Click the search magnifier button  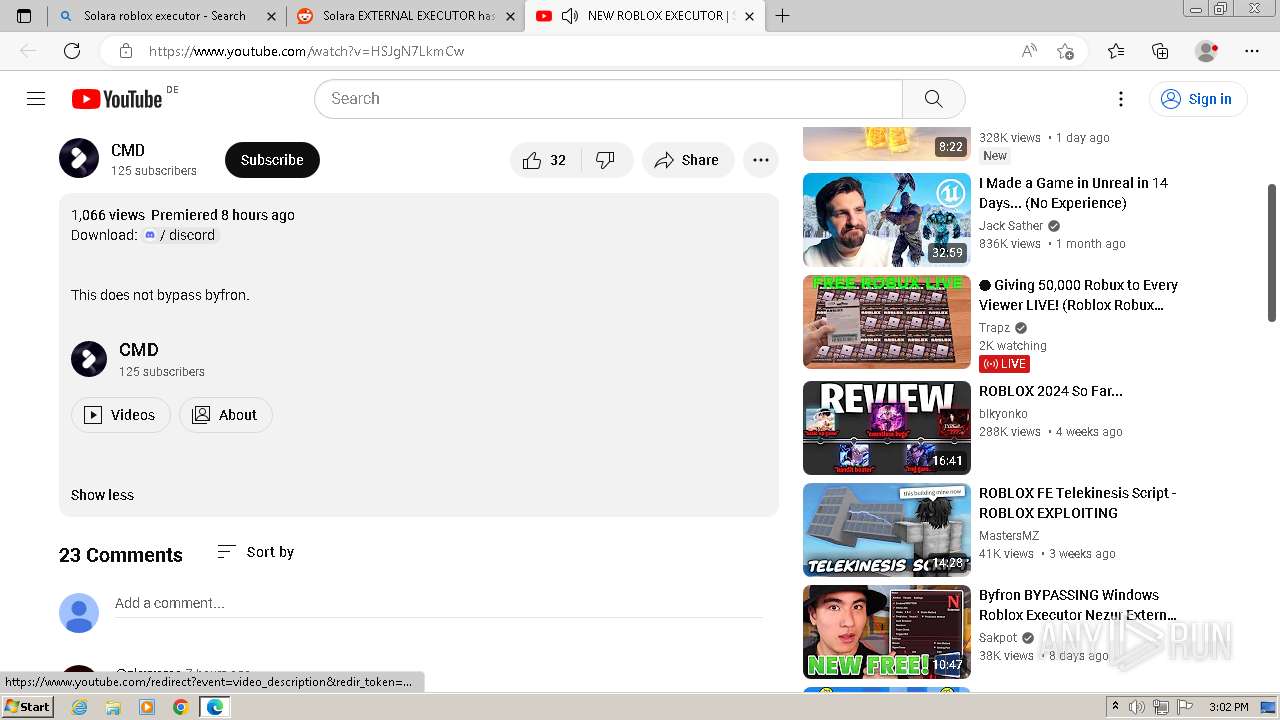click(933, 98)
